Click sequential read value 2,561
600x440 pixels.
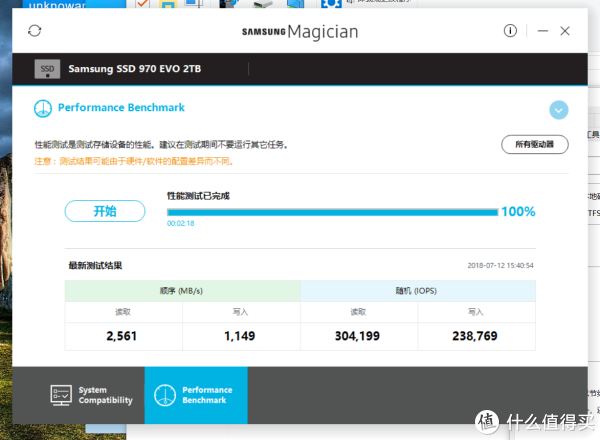click(122, 336)
